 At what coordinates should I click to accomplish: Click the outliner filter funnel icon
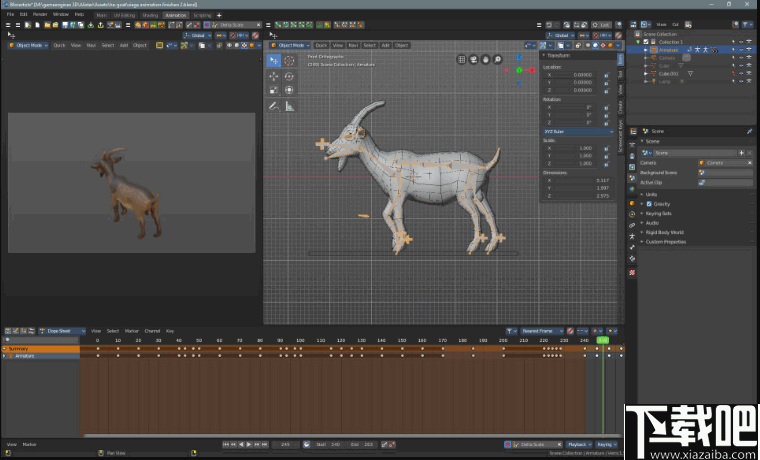(x=746, y=24)
